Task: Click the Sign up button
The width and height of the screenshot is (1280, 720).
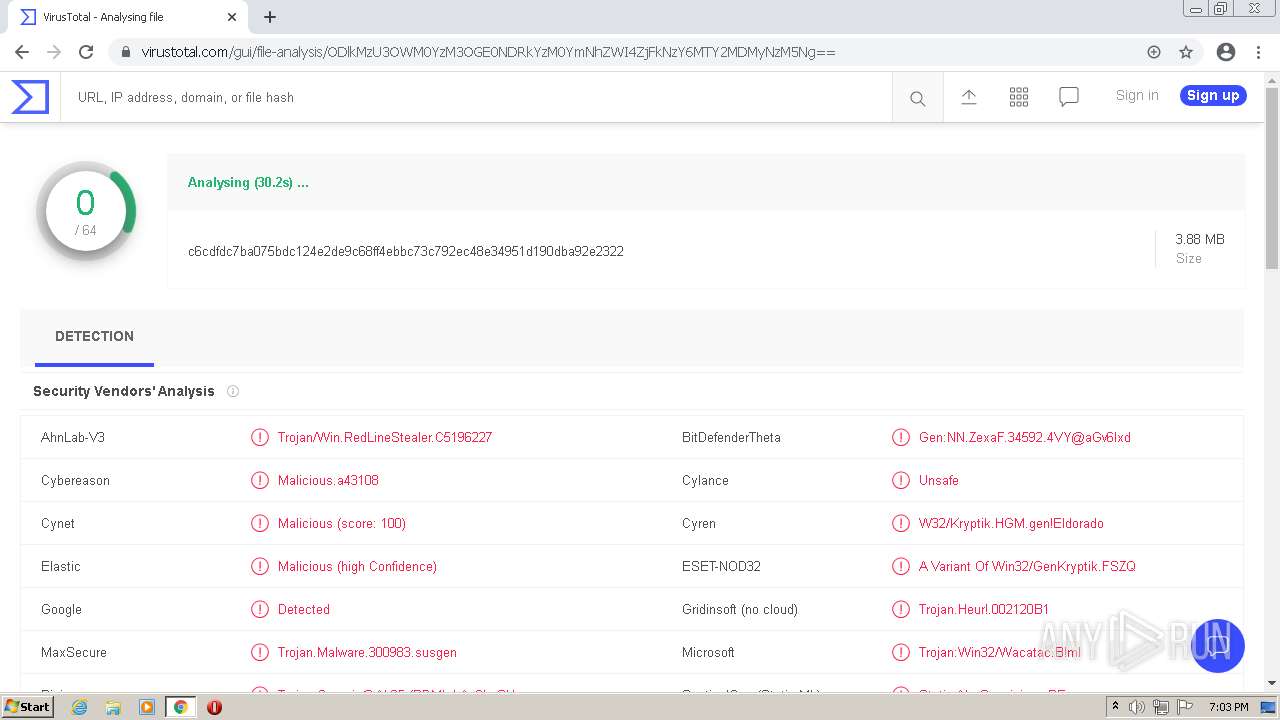Action: click(1213, 95)
